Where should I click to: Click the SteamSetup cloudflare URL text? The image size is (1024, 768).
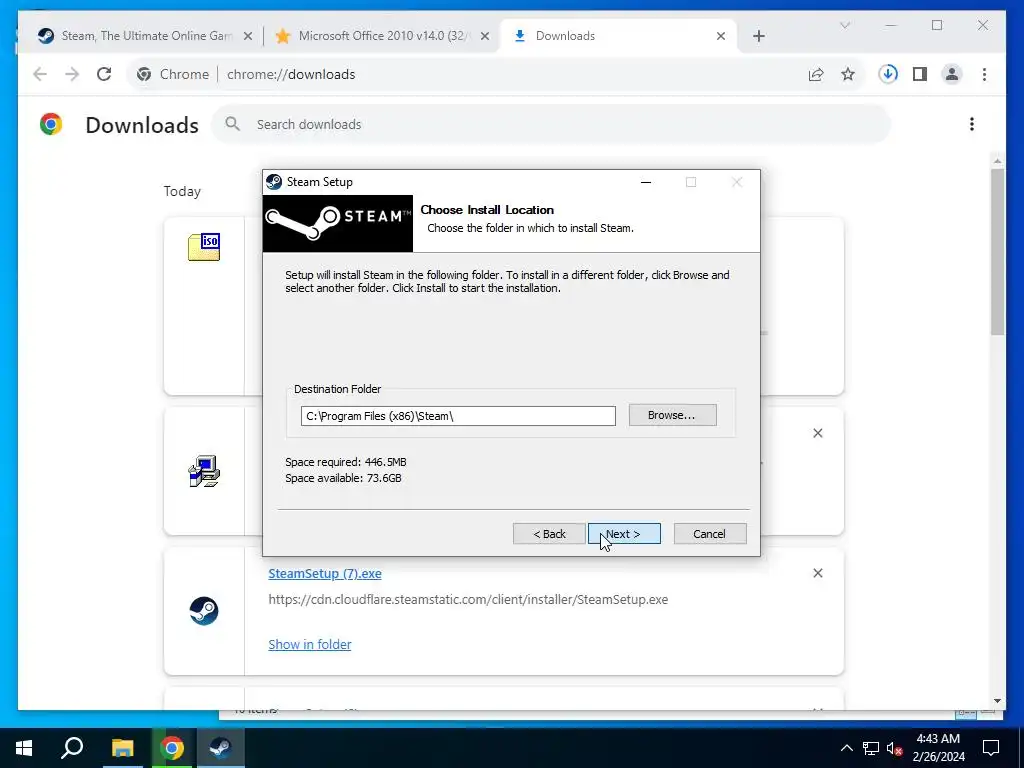click(x=468, y=600)
